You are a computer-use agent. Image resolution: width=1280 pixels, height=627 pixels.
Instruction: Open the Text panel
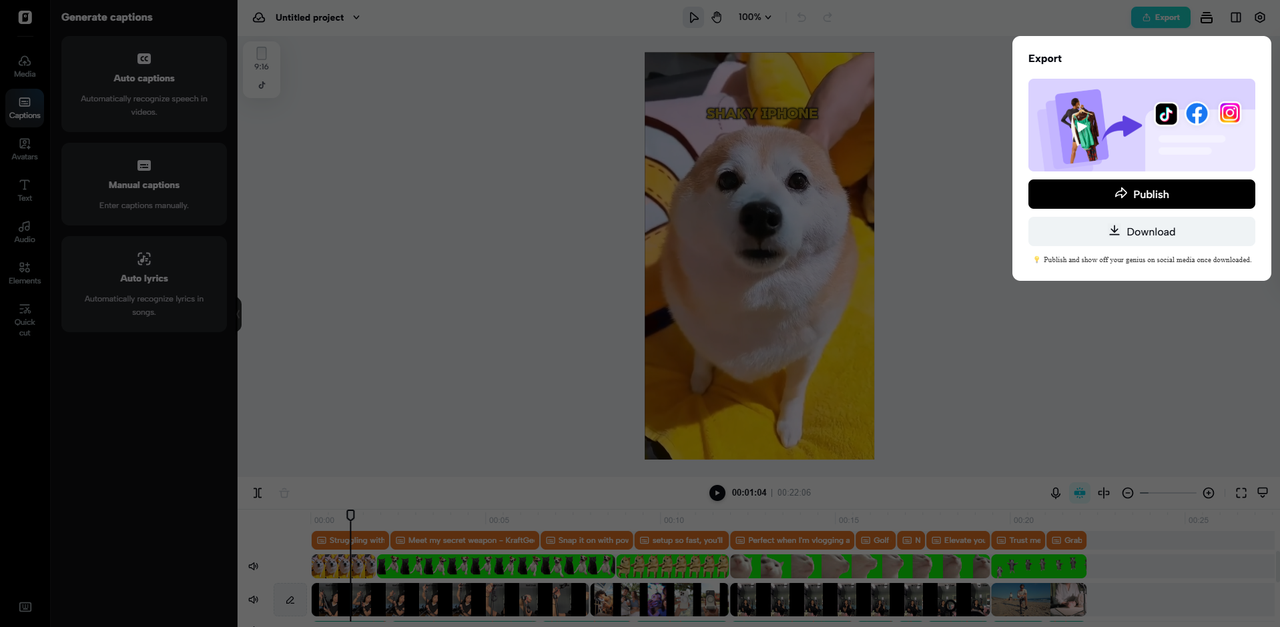(24, 190)
